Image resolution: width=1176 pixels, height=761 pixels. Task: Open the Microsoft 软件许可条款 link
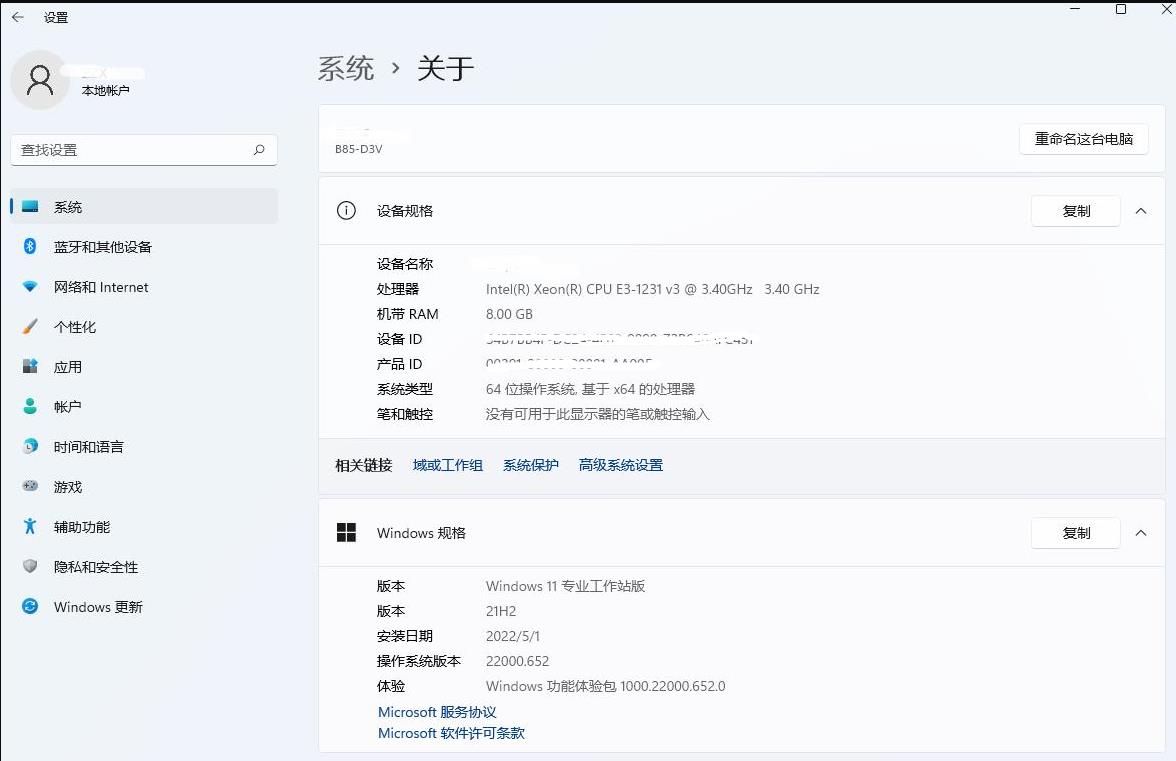(451, 733)
